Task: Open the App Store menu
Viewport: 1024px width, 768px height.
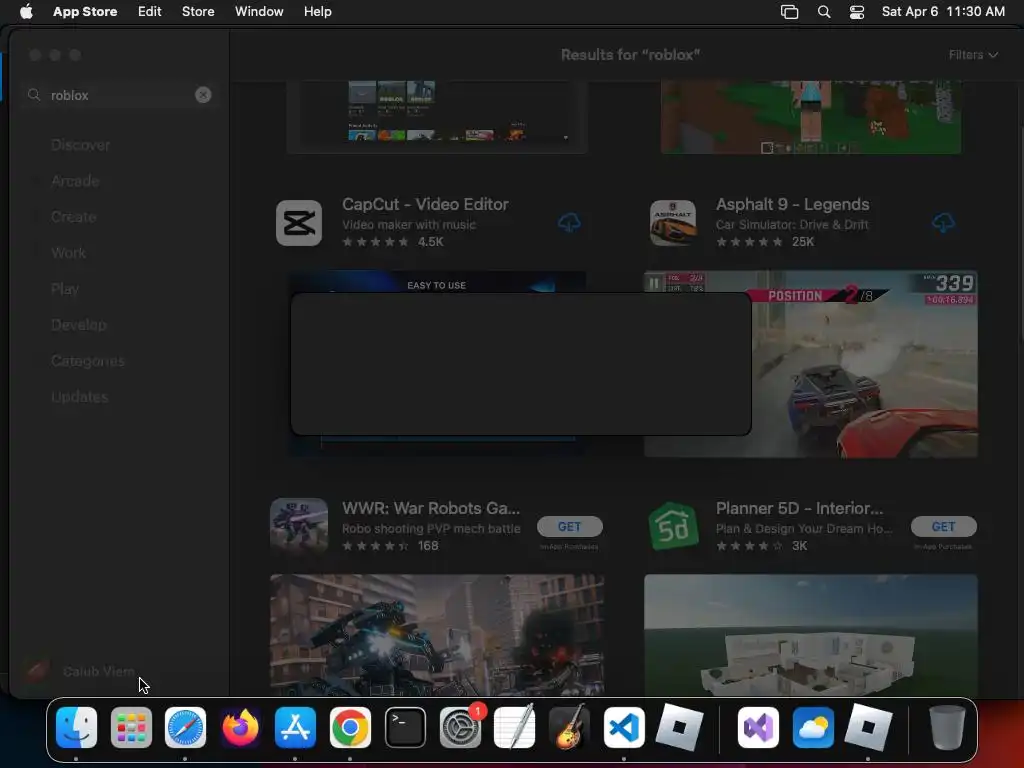Action: [x=85, y=12]
